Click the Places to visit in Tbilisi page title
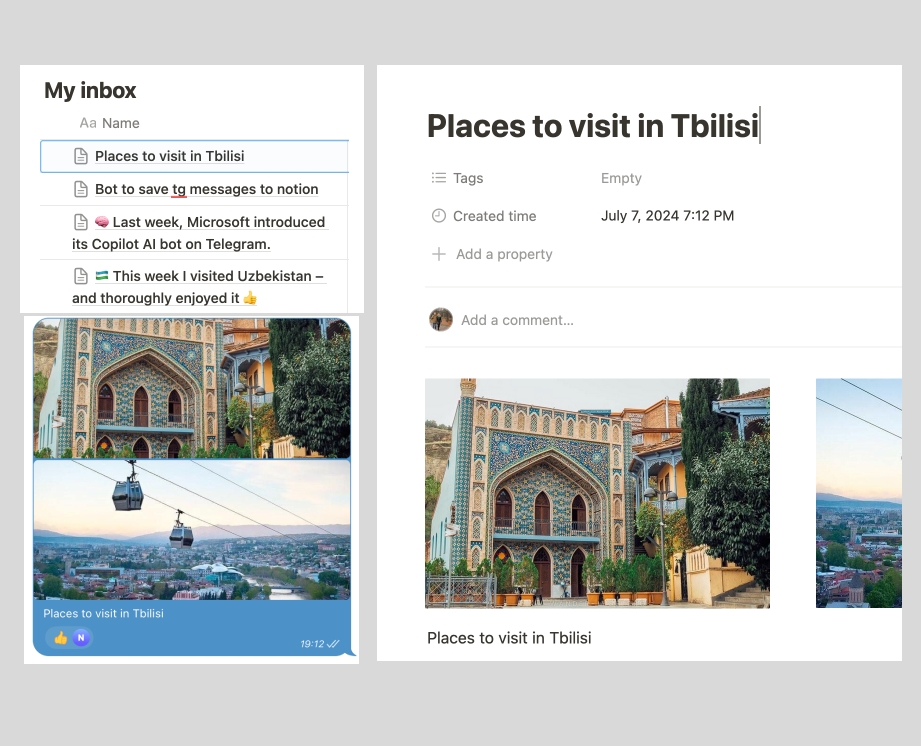This screenshot has width=921, height=746. (592, 126)
